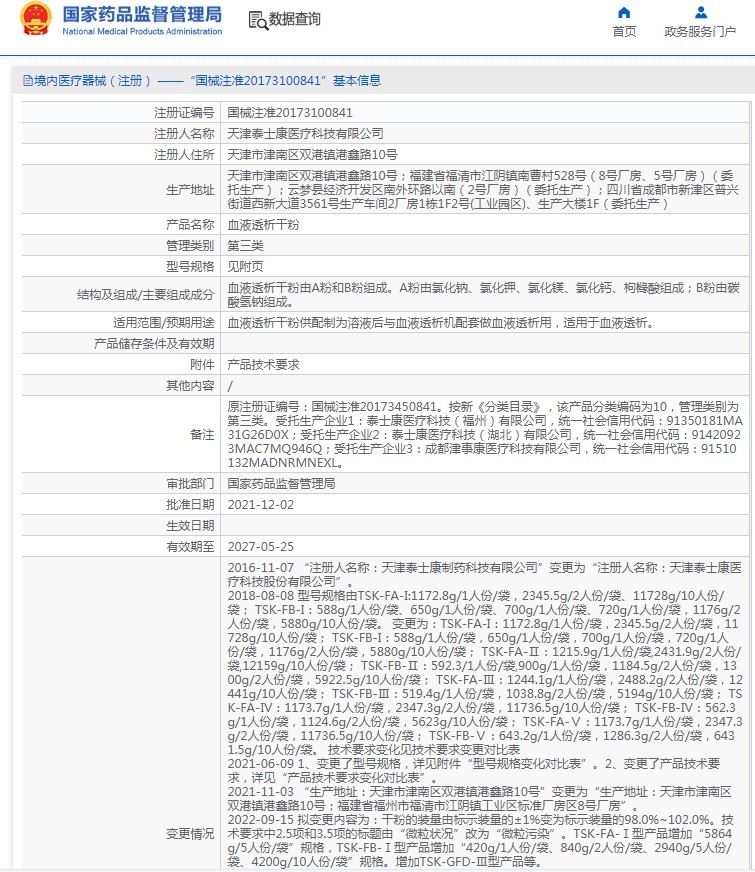The height and width of the screenshot is (872, 755).
Task: Click 产品技术要求 attachment
Action: pos(263,365)
